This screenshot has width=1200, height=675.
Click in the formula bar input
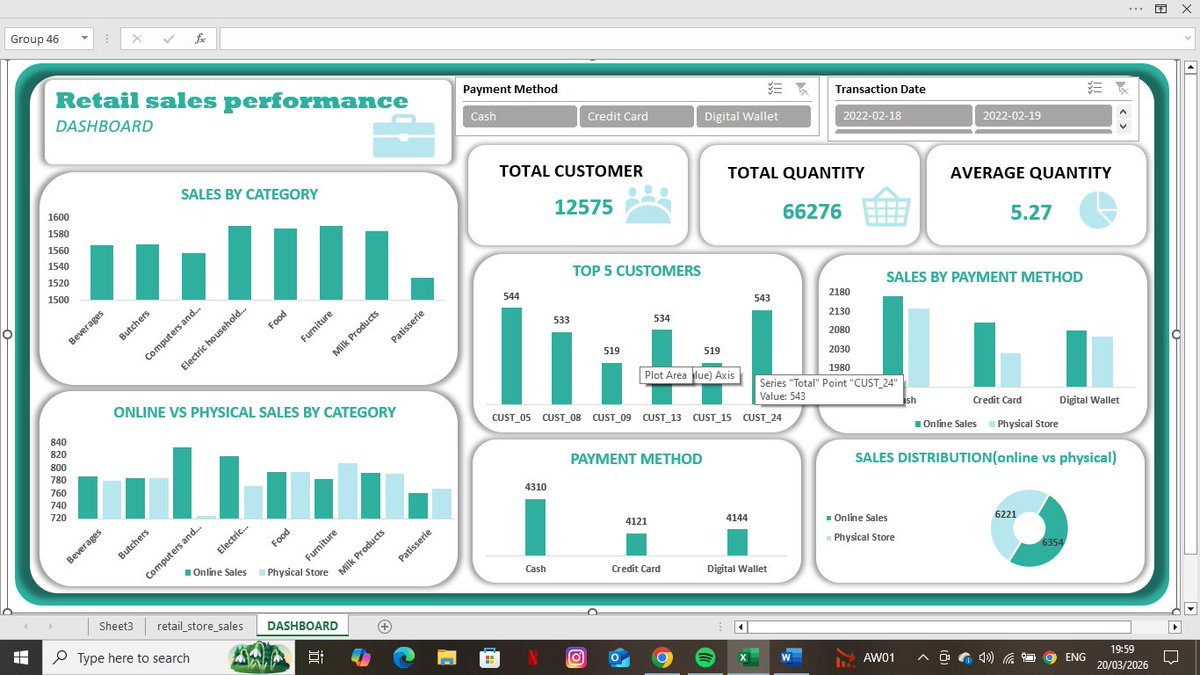point(698,39)
